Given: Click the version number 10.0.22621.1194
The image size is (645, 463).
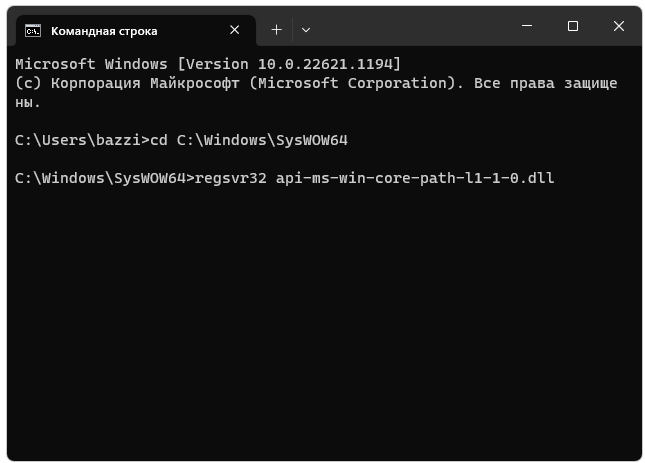Looking at the screenshot, I should (x=328, y=64).
